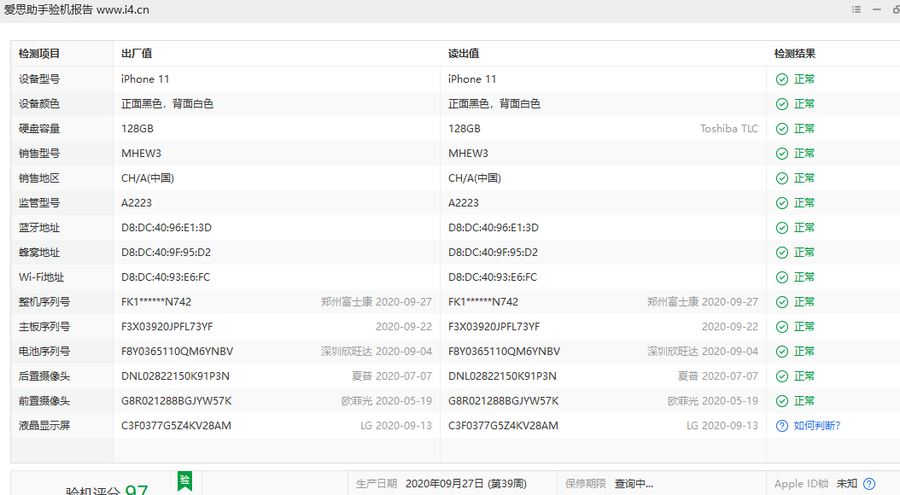Click green check icon in 设备型号 row
Screen dimensions: 900x495
(x=782, y=79)
